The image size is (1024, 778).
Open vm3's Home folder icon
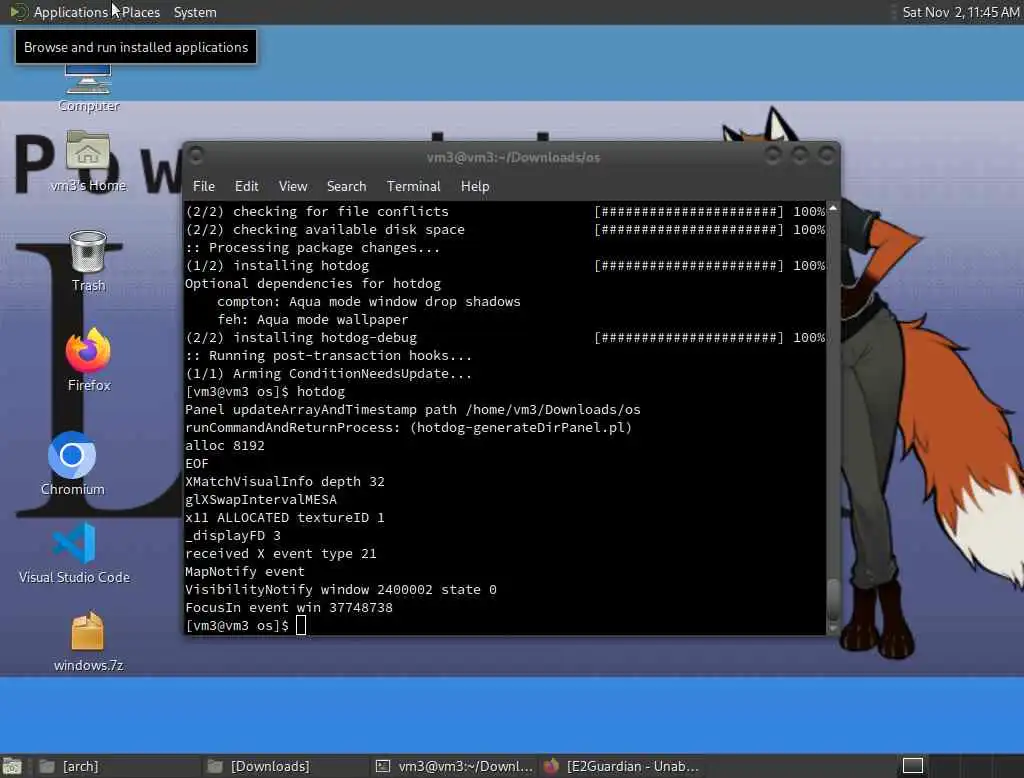(88, 161)
